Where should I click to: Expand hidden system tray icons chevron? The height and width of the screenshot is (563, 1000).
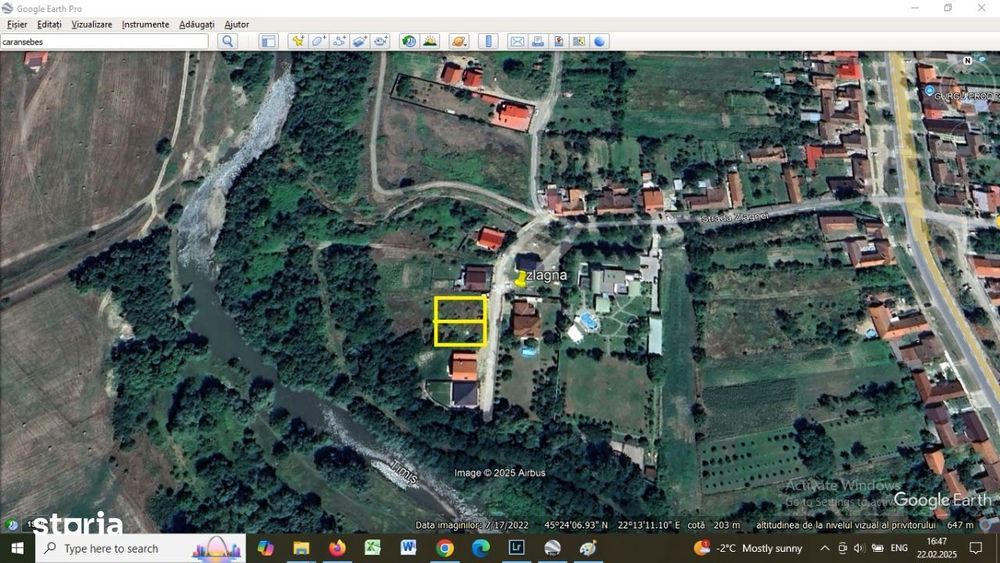825,548
